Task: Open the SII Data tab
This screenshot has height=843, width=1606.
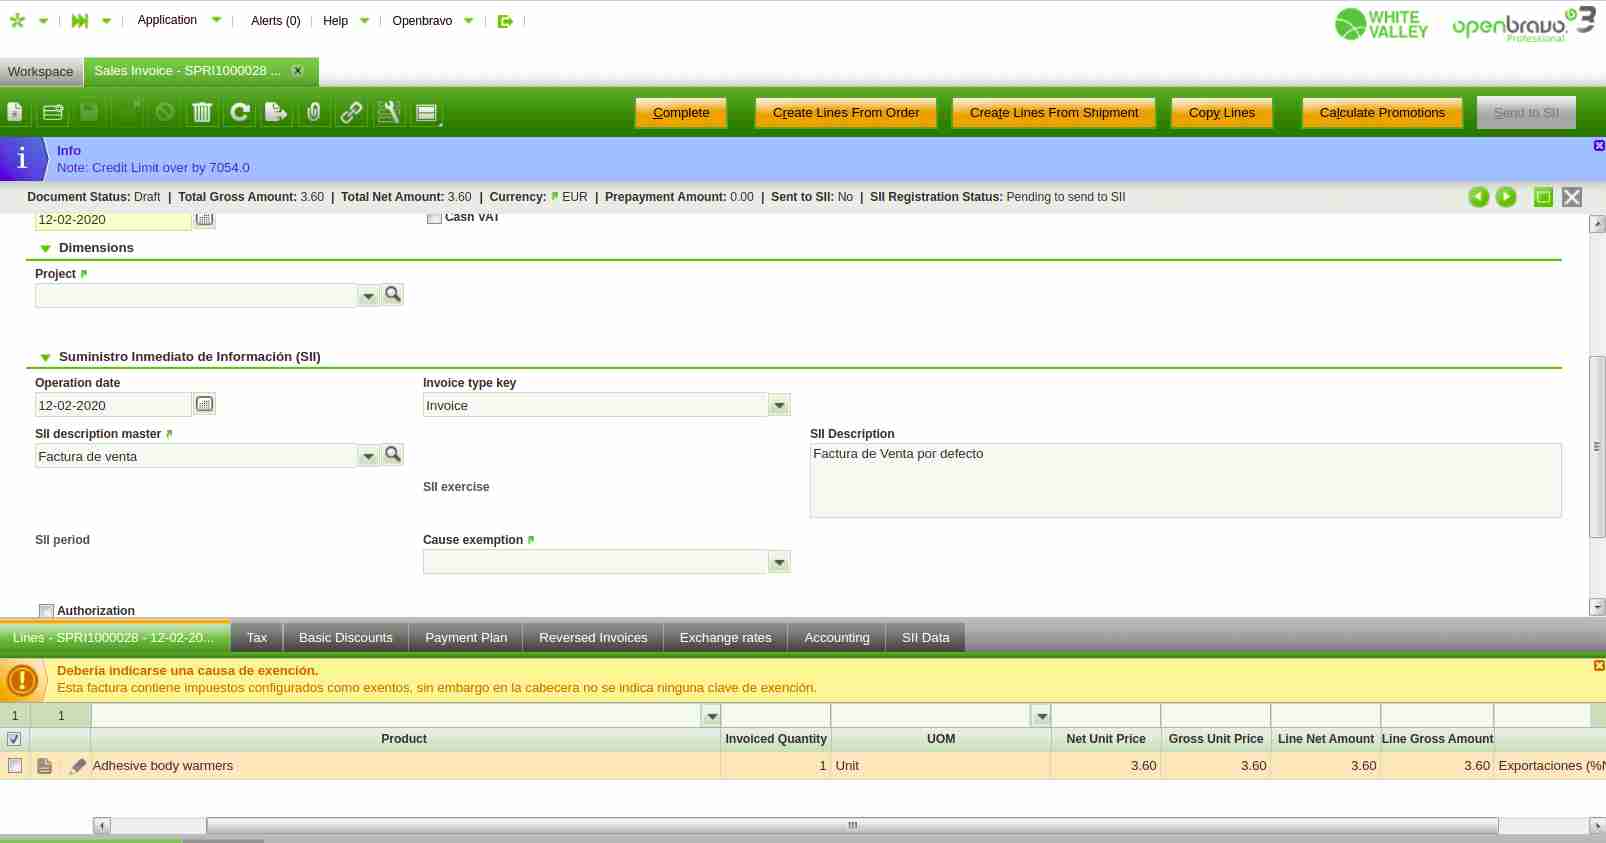Action: tap(925, 638)
